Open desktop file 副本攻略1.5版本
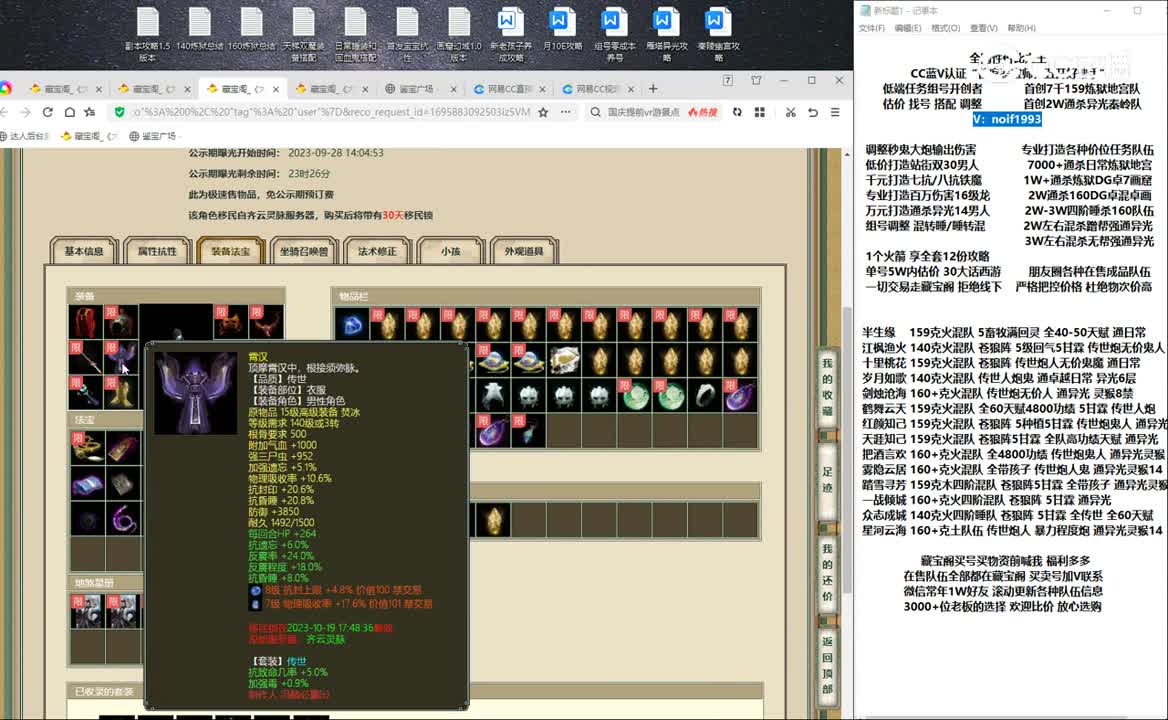Image resolution: width=1168 pixels, height=720 pixels. pyautogui.click(x=147, y=35)
